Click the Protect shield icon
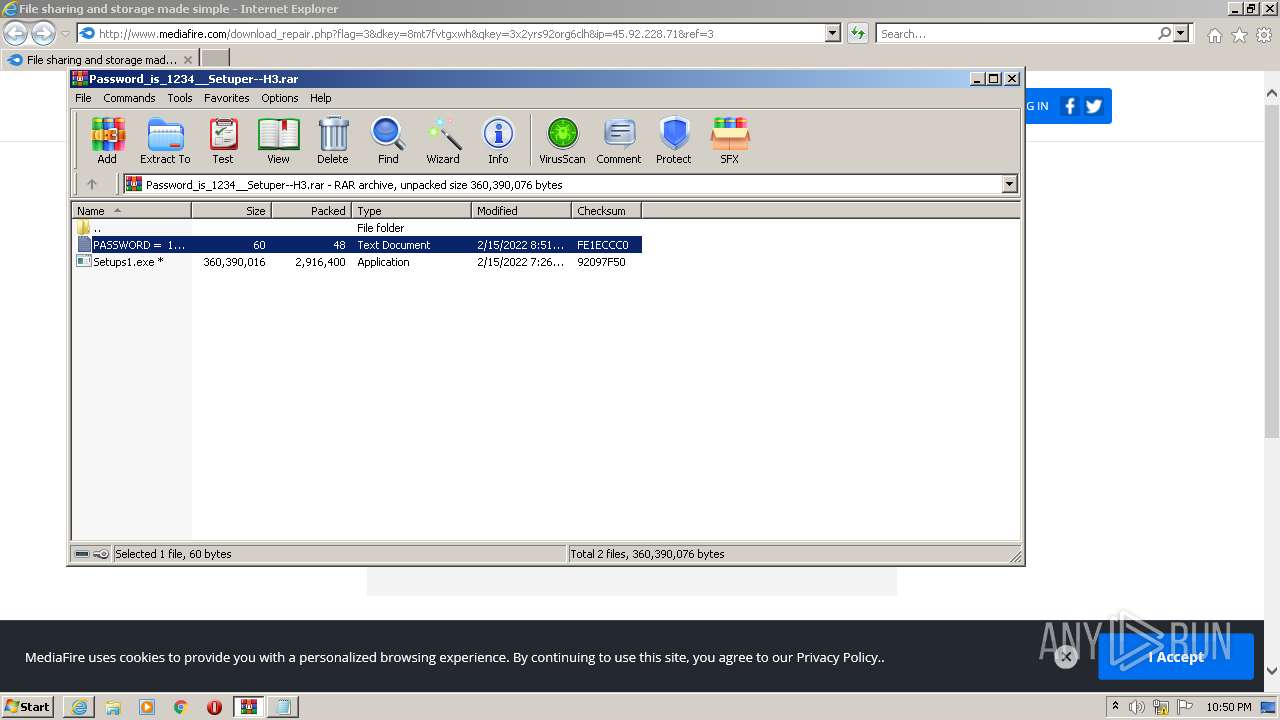The height and width of the screenshot is (720, 1280). (x=674, y=140)
